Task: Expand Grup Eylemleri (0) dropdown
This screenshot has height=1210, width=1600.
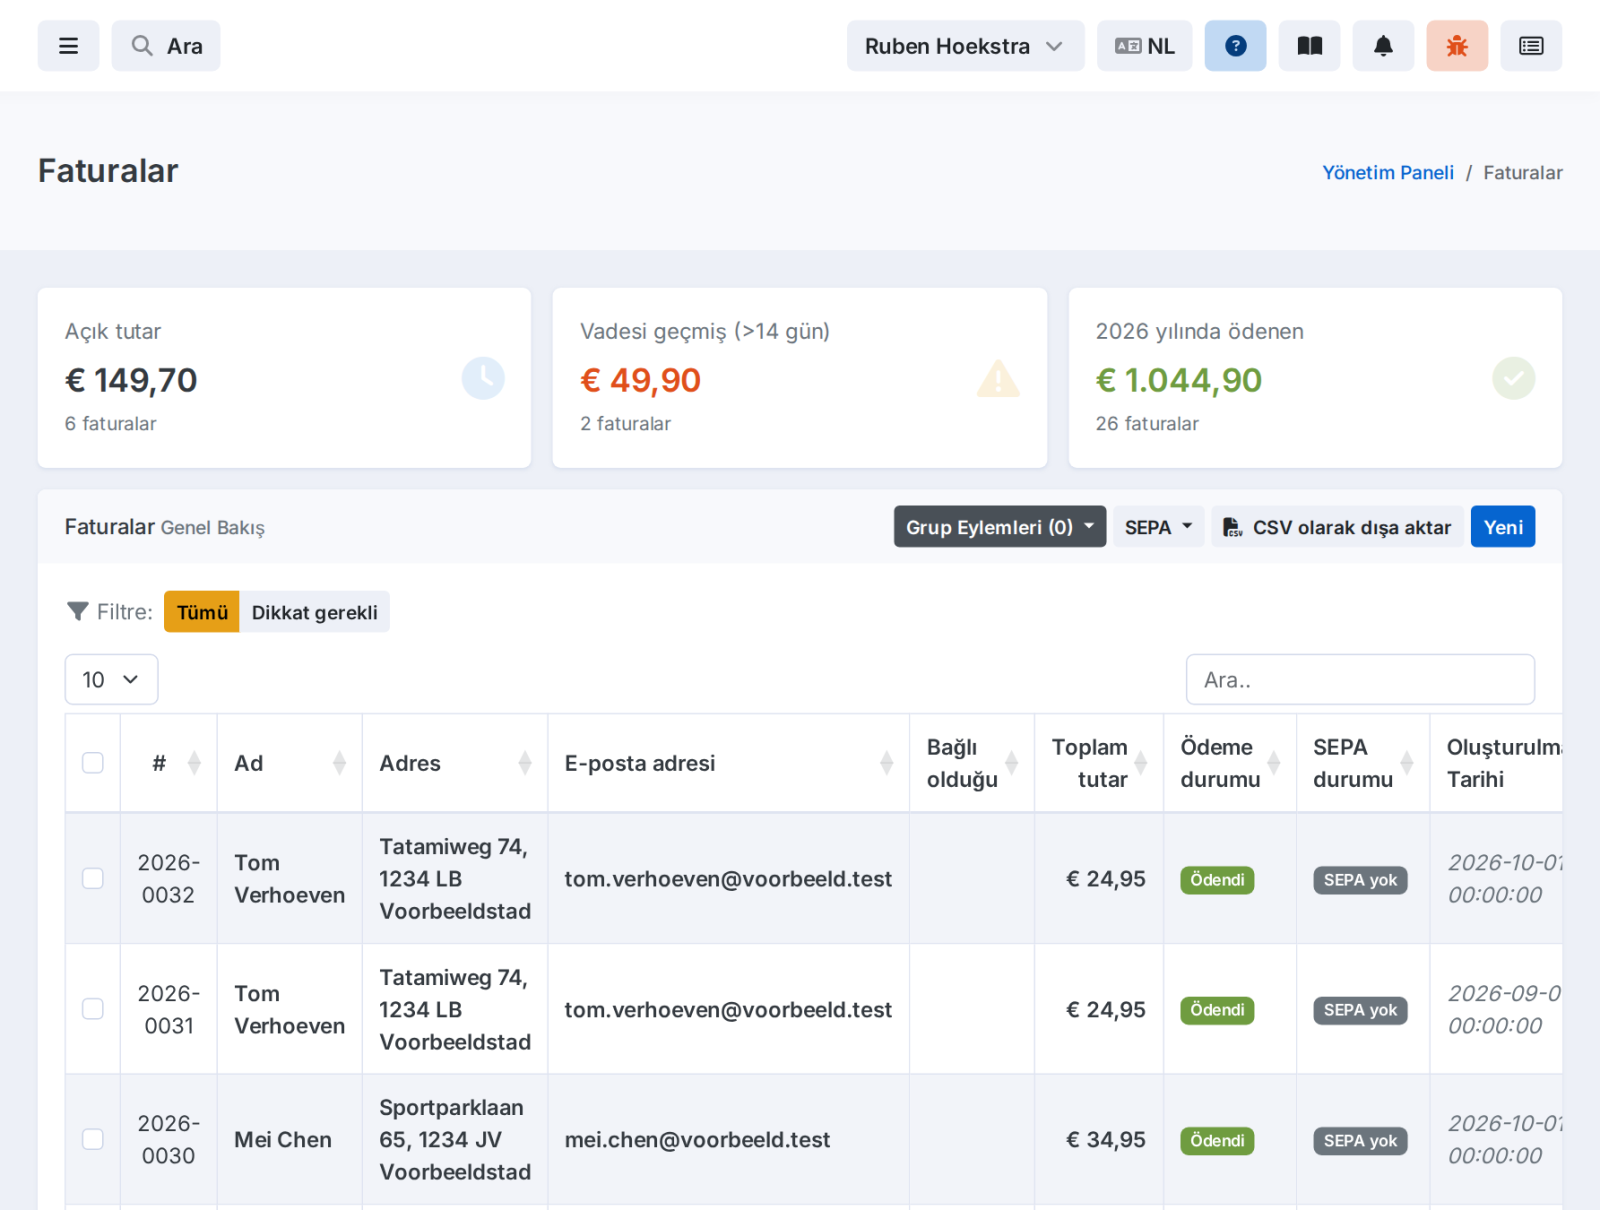Action: pos(1000,527)
